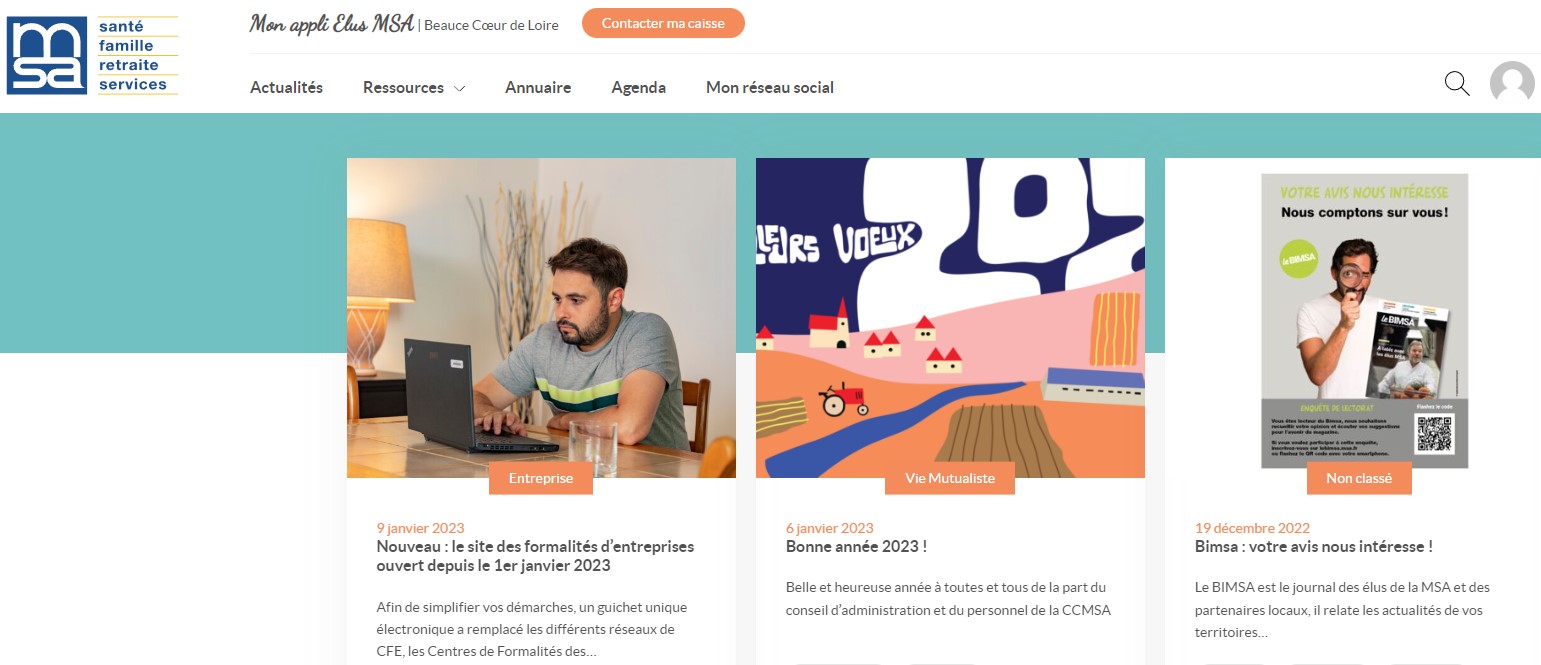
Task: Go to the Annuaire menu item
Action: point(538,87)
